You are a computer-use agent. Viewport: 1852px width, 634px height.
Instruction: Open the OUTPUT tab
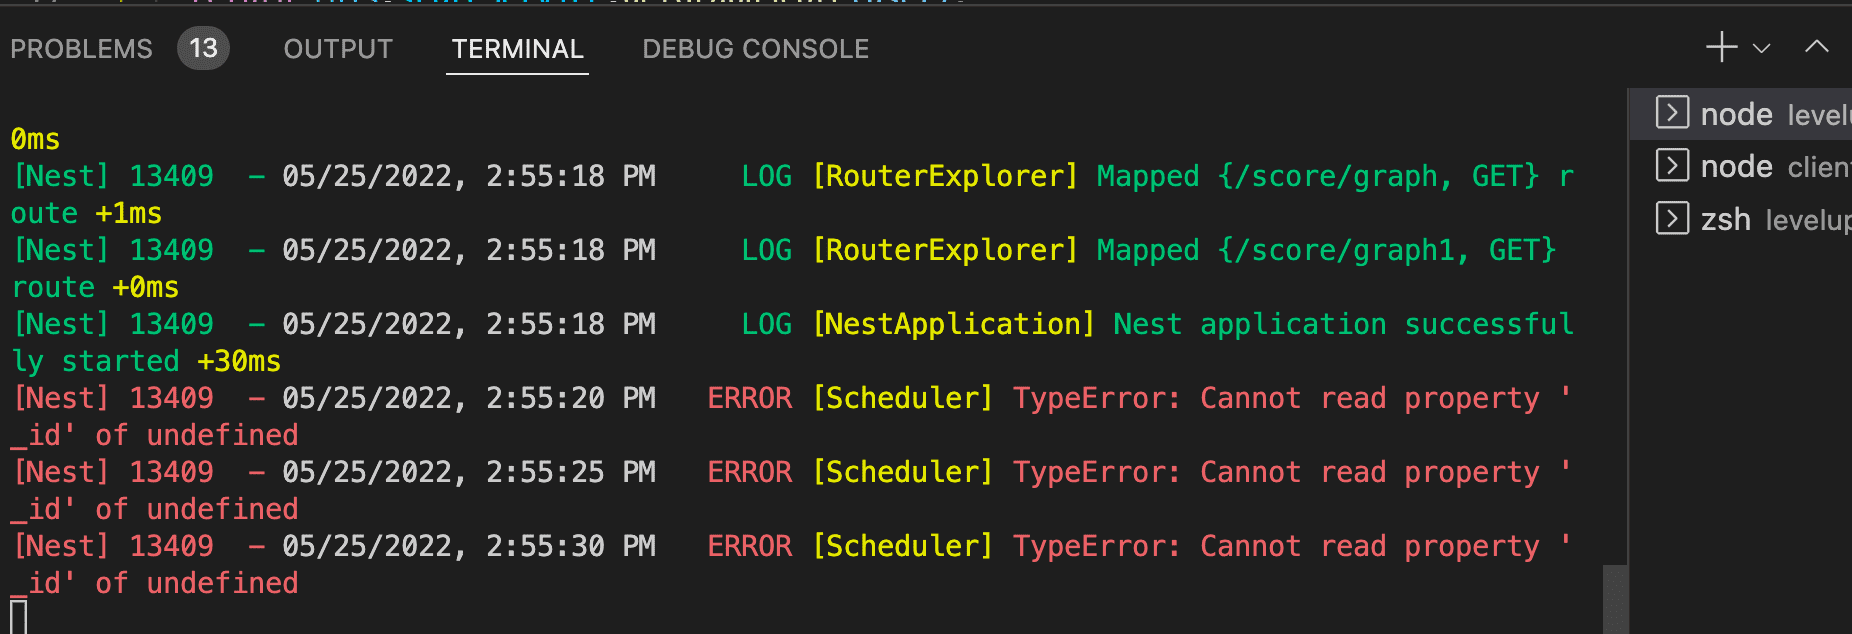(338, 49)
